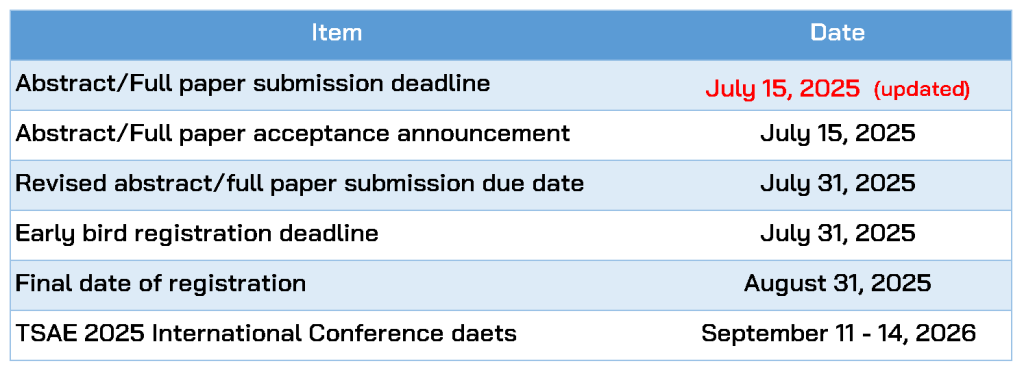Select Final date of registration text
Screen dimensions: 1024x370
coord(161,283)
